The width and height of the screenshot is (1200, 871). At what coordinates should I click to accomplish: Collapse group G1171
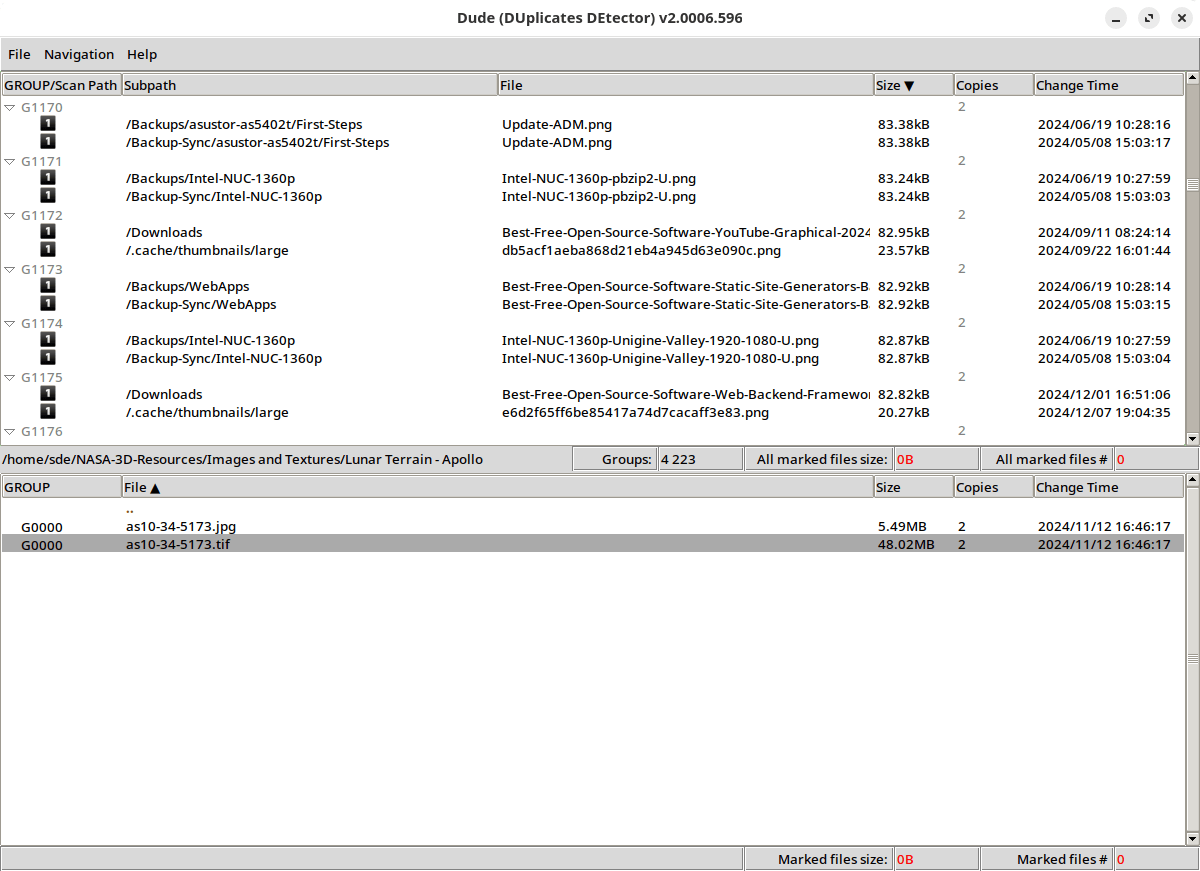(10, 161)
